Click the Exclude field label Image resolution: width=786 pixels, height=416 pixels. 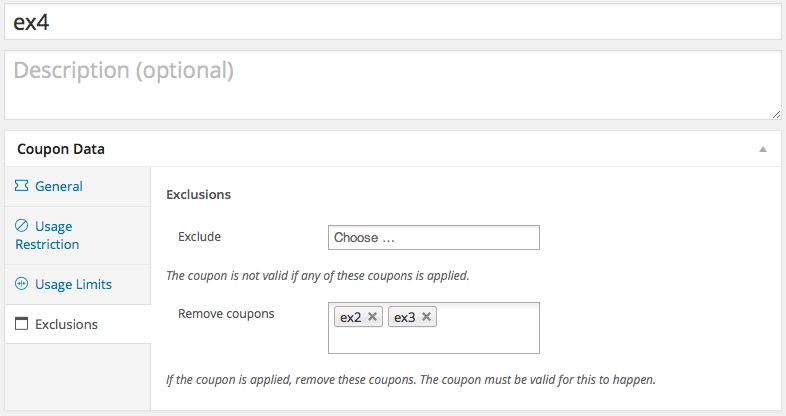point(200,237)
